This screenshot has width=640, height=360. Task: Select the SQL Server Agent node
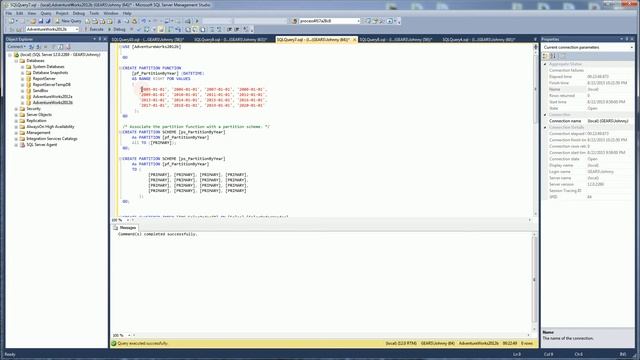42,144
